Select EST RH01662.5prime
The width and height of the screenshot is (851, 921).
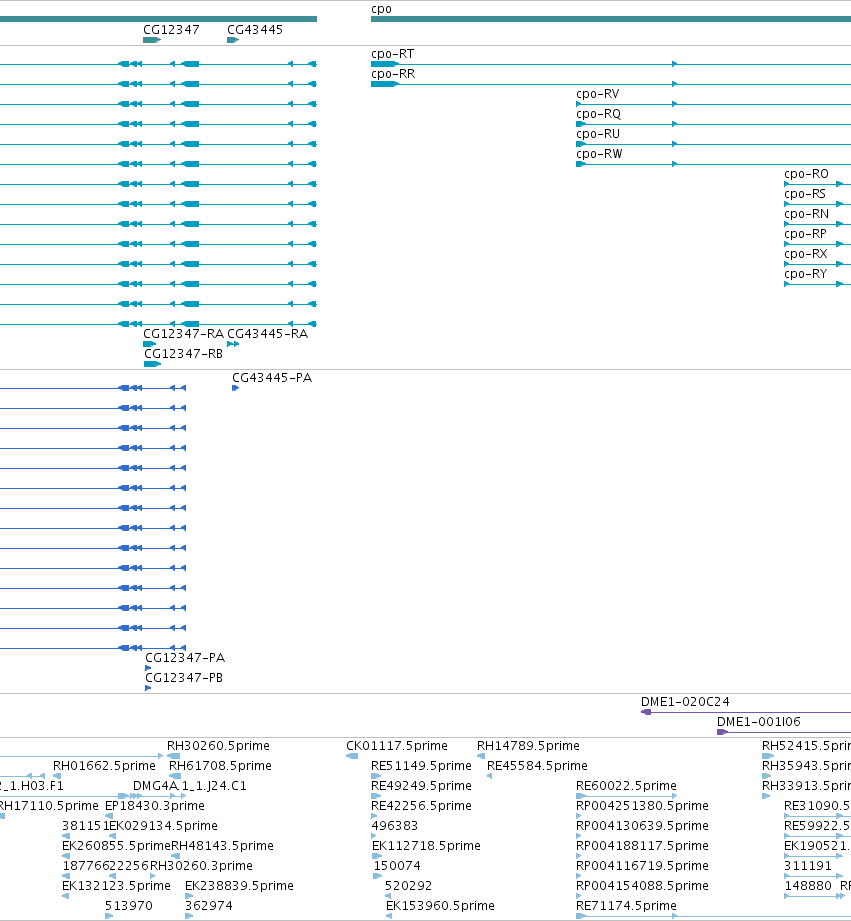[x=104, y=766]
